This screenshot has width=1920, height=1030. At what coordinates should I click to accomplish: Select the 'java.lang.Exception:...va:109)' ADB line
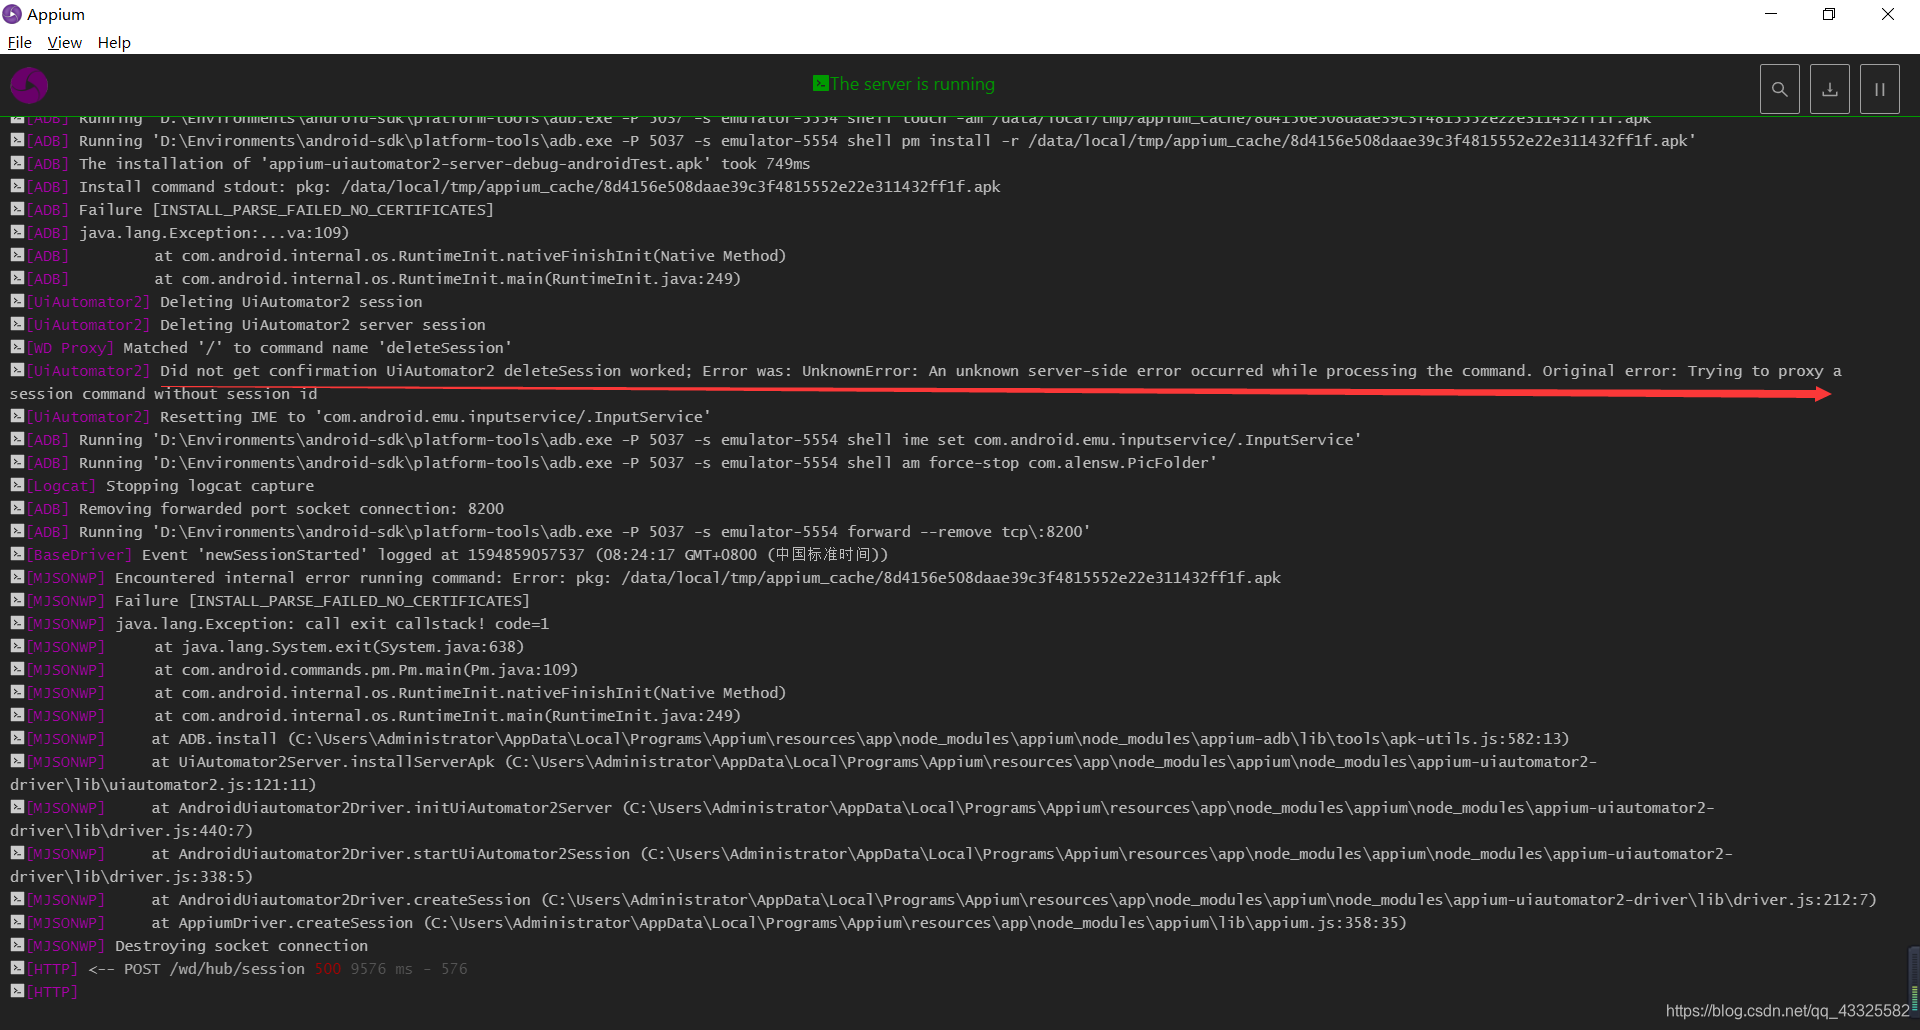pyautogui.click(x=214, y=233)
